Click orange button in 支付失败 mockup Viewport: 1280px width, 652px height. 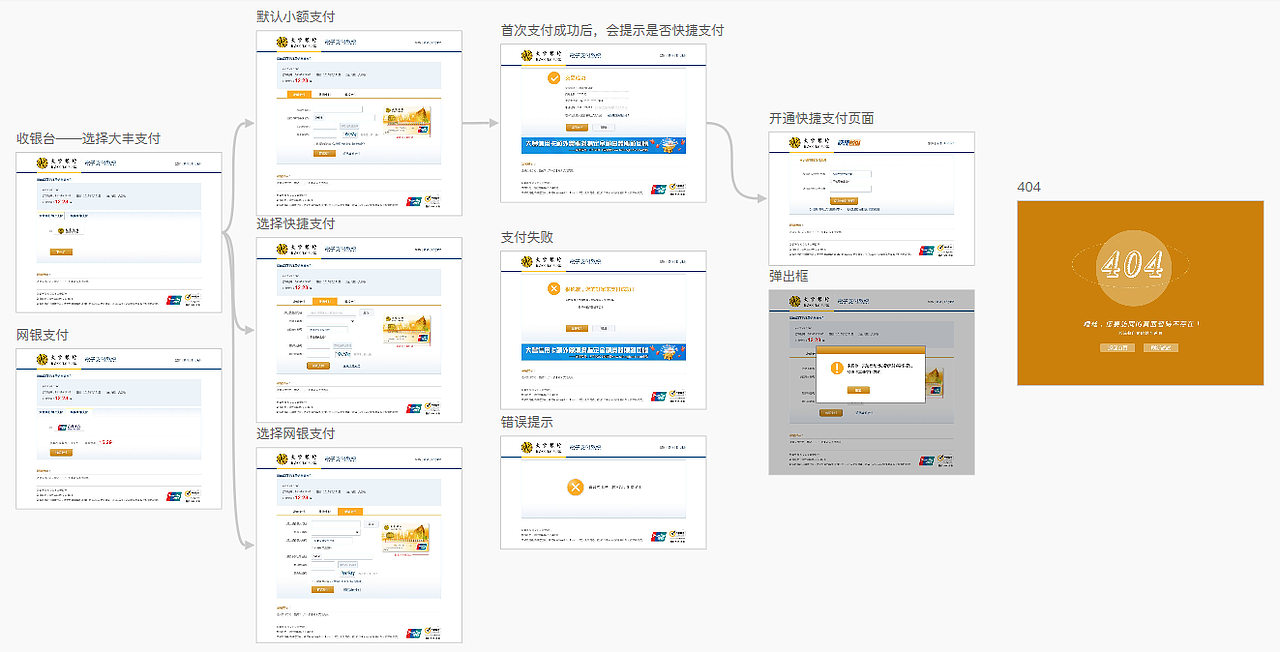[x=578, y=328]
